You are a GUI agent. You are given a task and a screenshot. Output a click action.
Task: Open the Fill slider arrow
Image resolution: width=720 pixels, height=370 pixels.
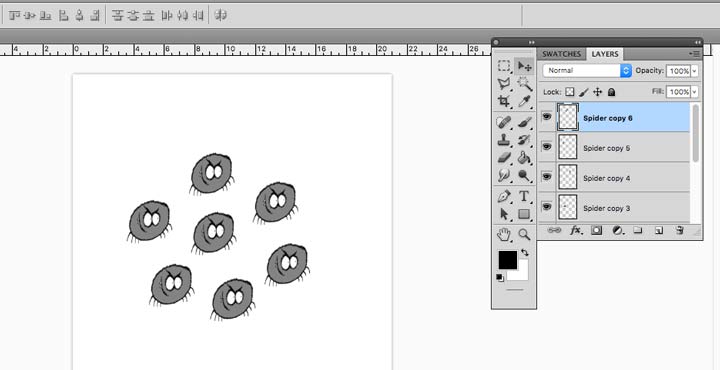point(694,92)
